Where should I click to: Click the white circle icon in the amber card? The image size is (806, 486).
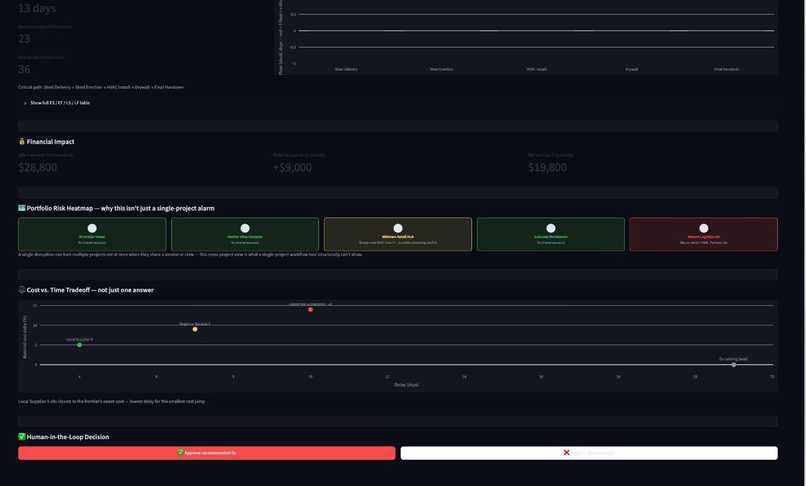click(x=398, y=228)
